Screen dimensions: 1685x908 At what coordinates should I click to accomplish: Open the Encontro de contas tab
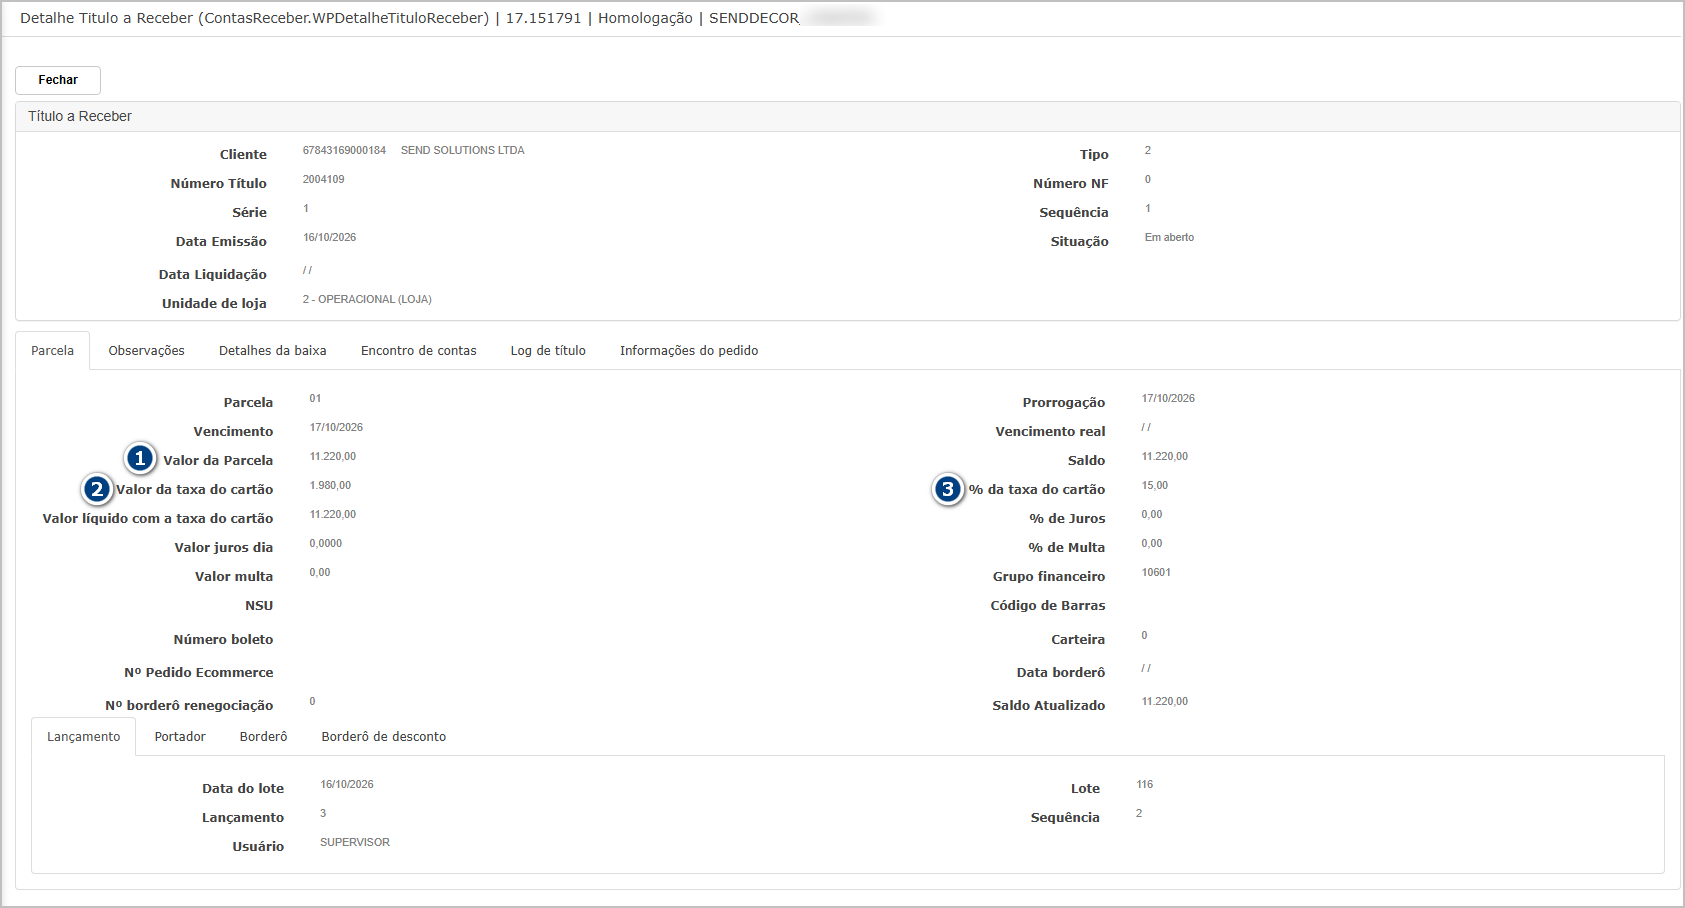(x=419, y=351)
